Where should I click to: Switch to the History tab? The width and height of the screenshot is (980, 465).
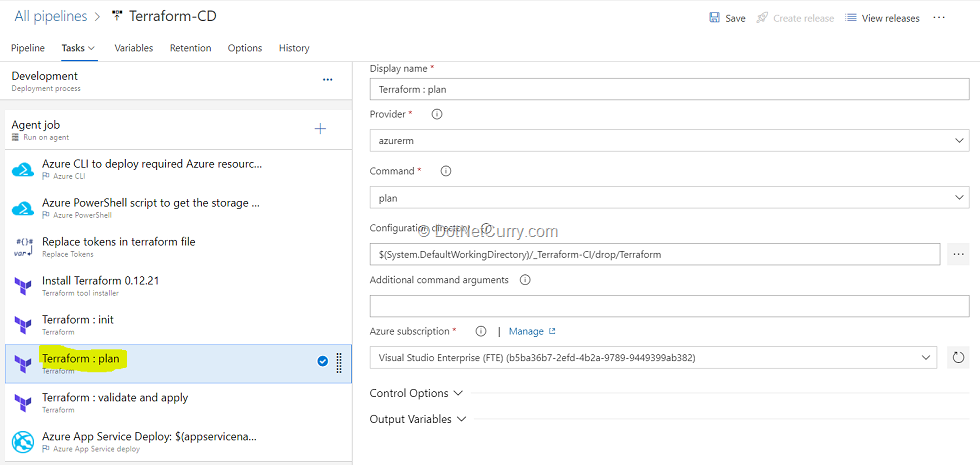click(294, 48)
